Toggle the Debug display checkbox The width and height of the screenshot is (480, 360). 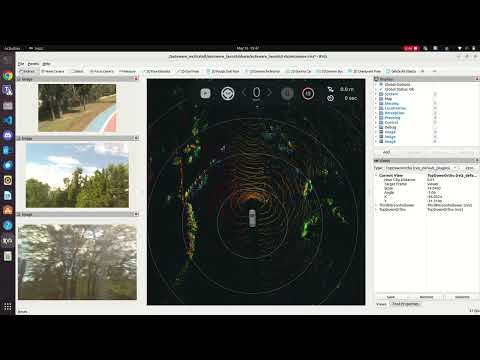(x=435, y=127)
